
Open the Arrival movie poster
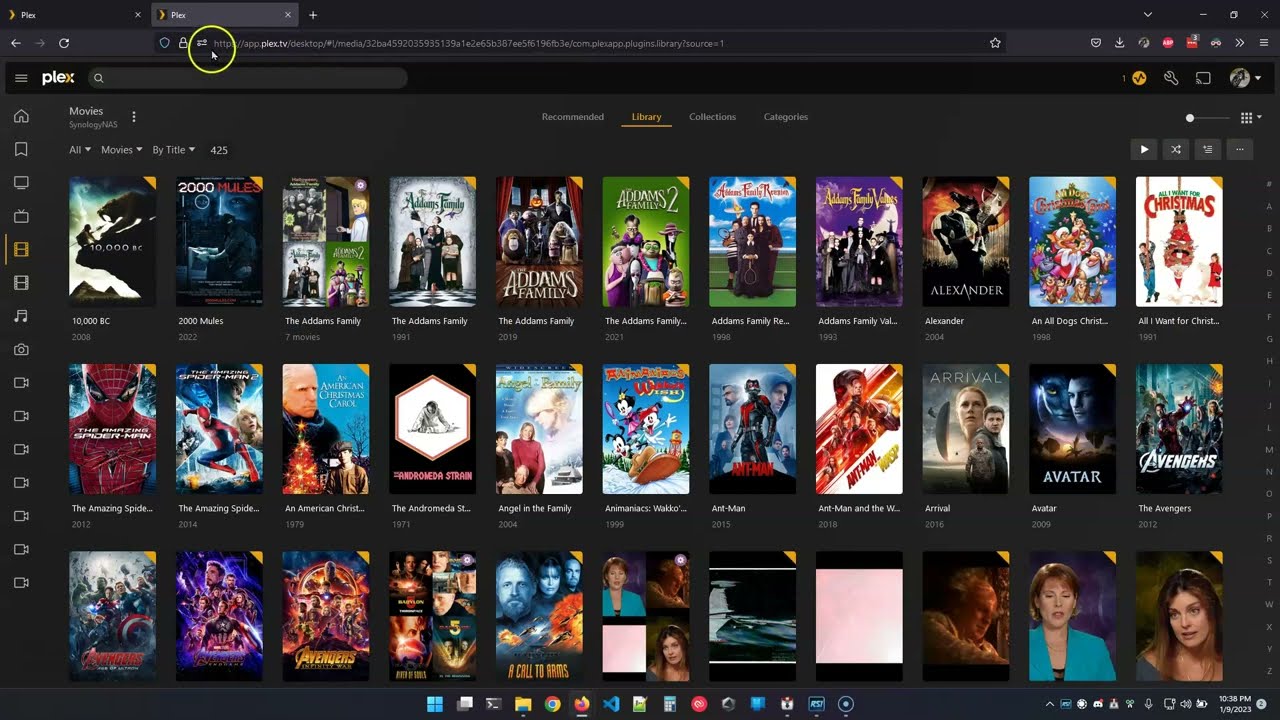(966, 428)
